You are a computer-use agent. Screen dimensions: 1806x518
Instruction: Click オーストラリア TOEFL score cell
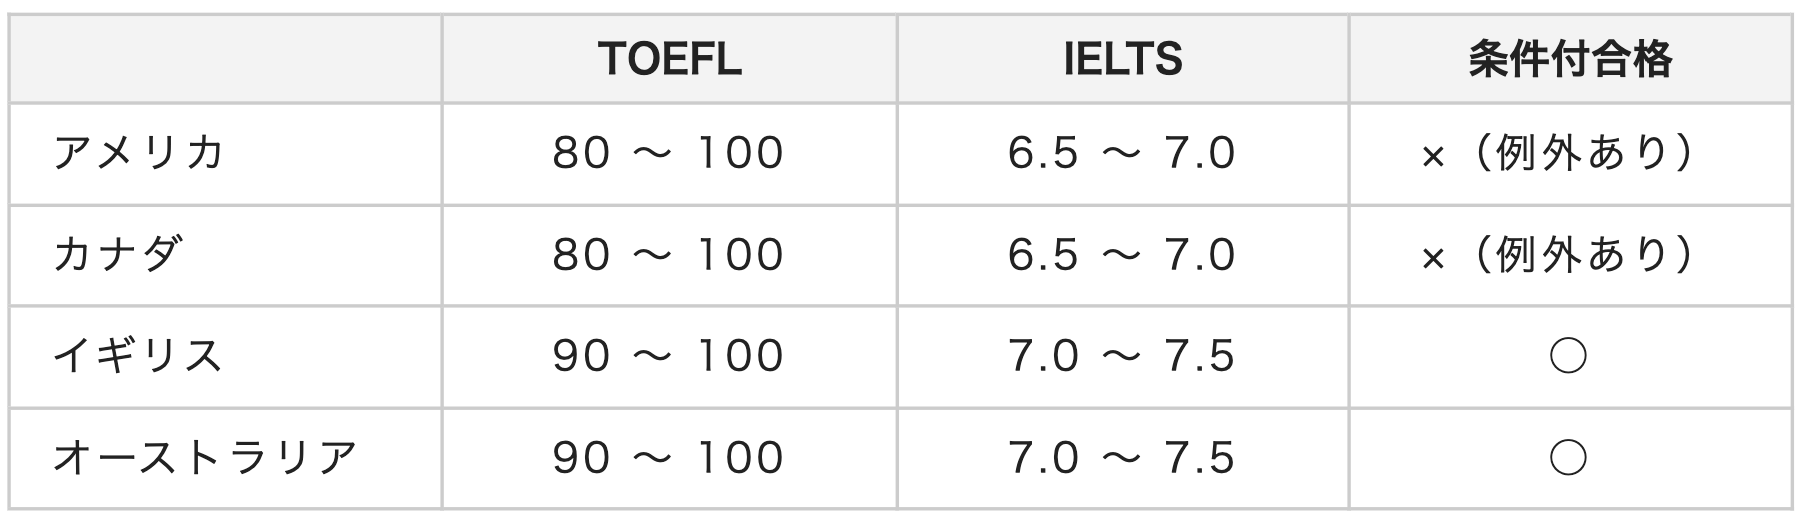click(x=668, y=458)
